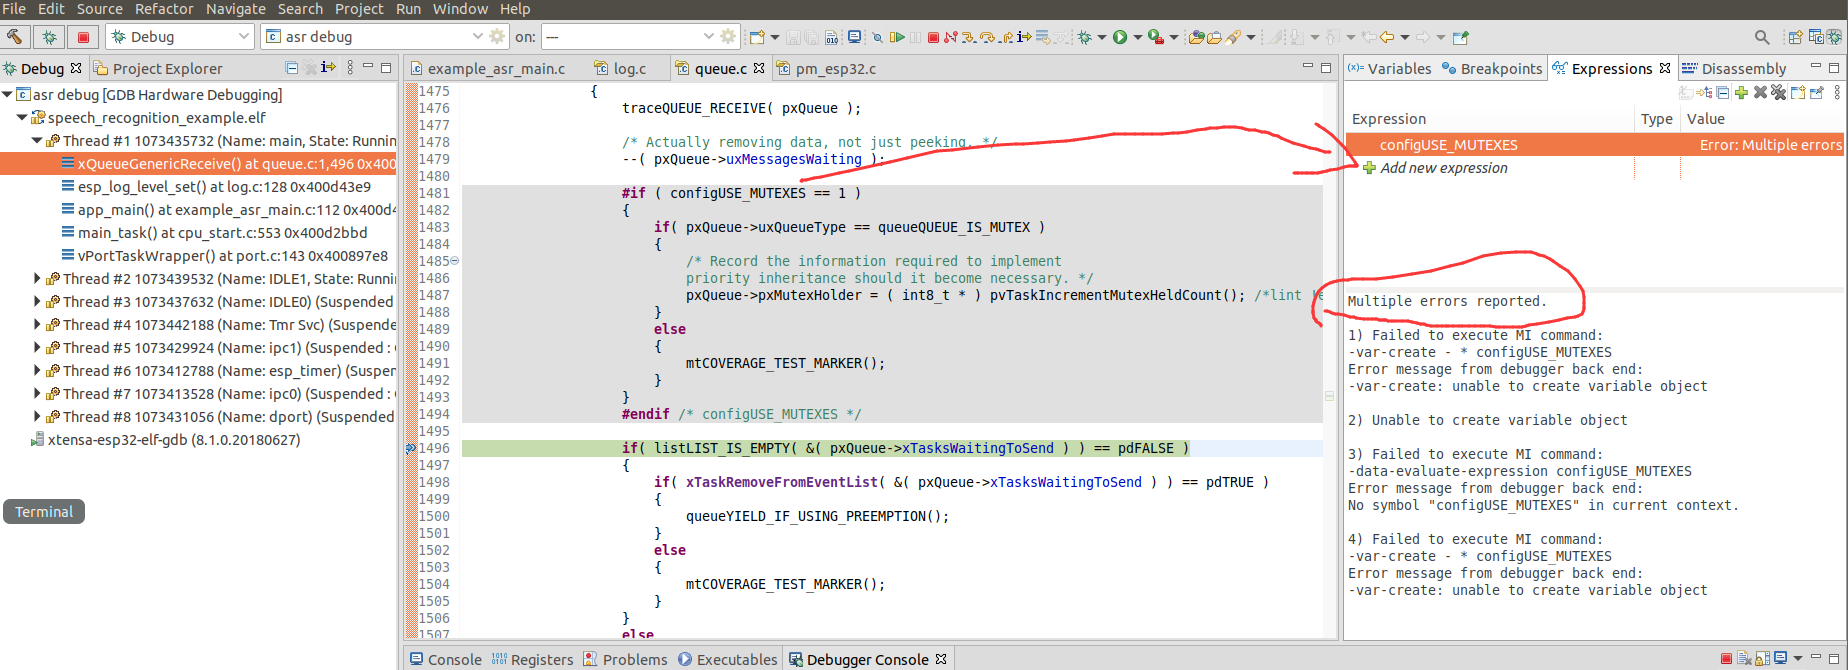
Task: Switch to the log.c editor tab
Action: (620, 68)
